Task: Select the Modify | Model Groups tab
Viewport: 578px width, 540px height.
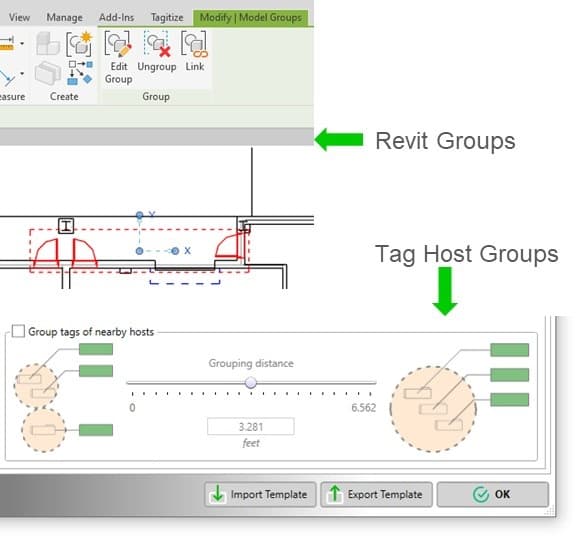Action: pos(251,17)
